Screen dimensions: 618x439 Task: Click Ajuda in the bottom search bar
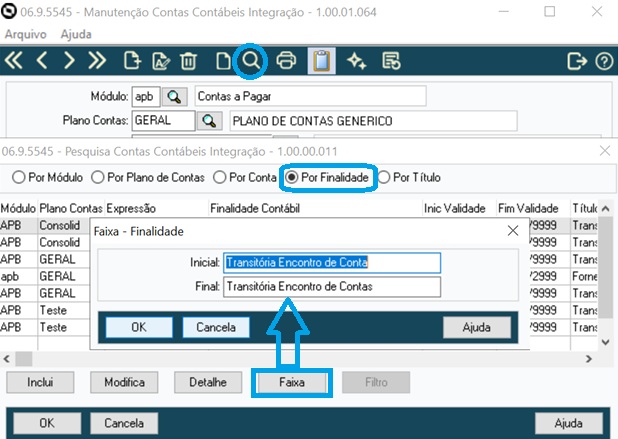568,423
